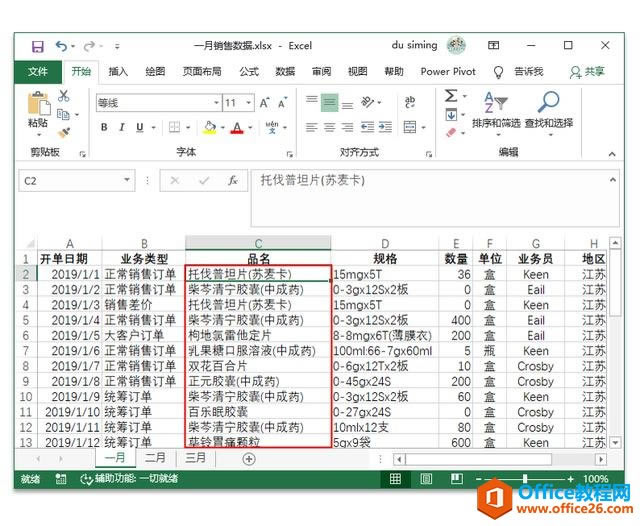Toggle underline formatting
Image resolution: width=640 pixels, height=526 pixels.
coord(140,127)
